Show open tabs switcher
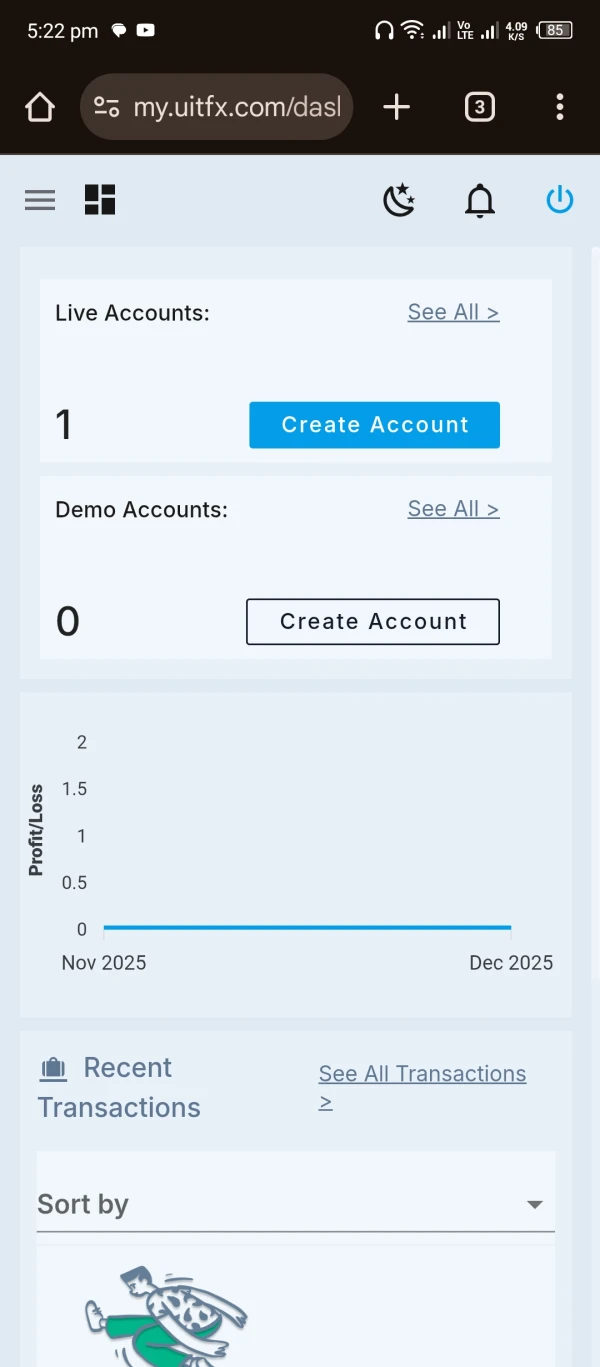This screenshot has height=1367, width=600. coord(480,107)
